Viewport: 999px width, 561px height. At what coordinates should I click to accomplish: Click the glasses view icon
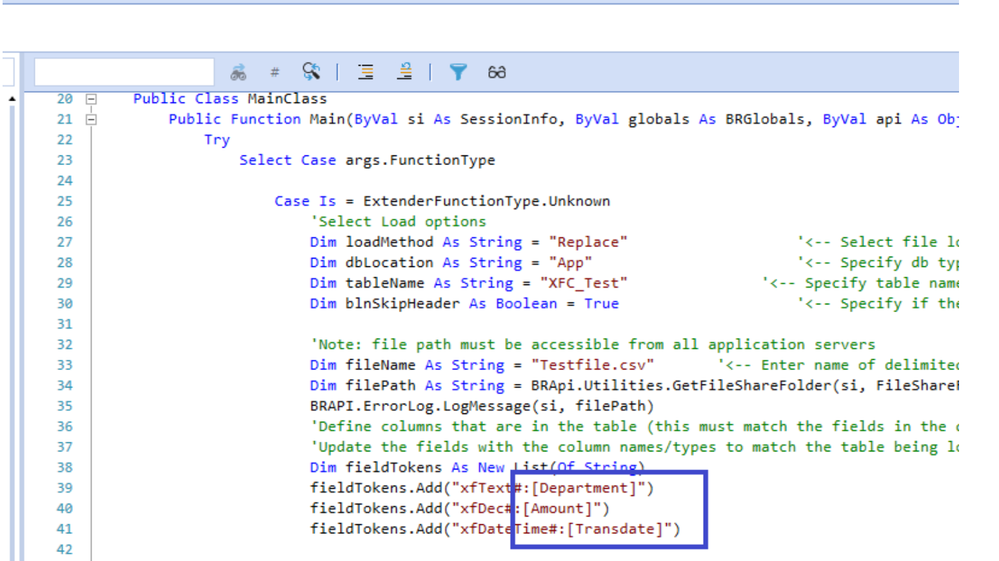[x=497, y=72]
